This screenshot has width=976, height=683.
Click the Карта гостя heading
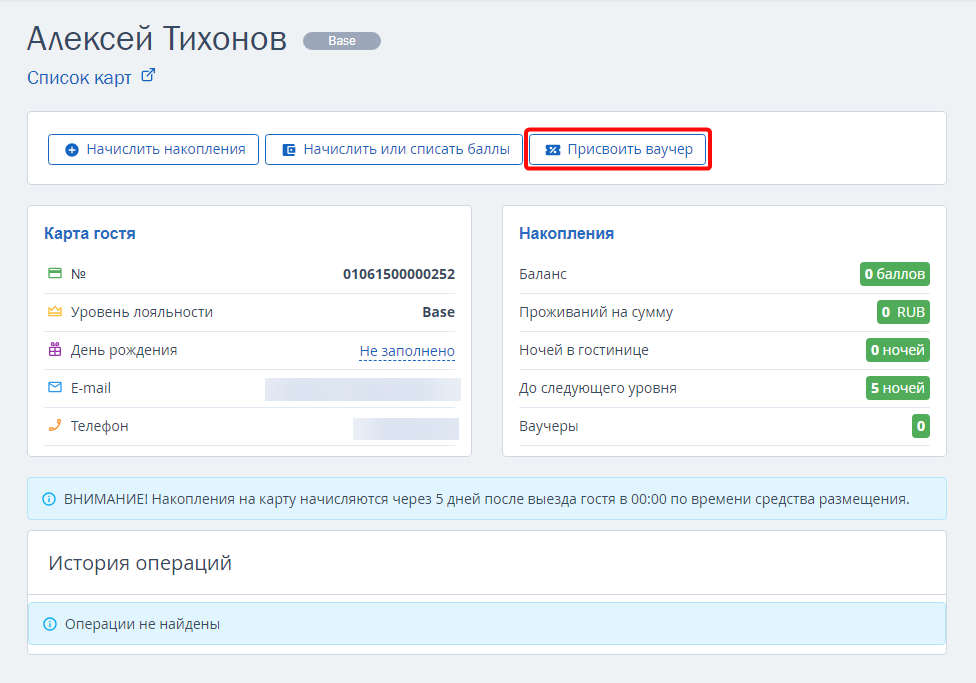tap(90, 233)
